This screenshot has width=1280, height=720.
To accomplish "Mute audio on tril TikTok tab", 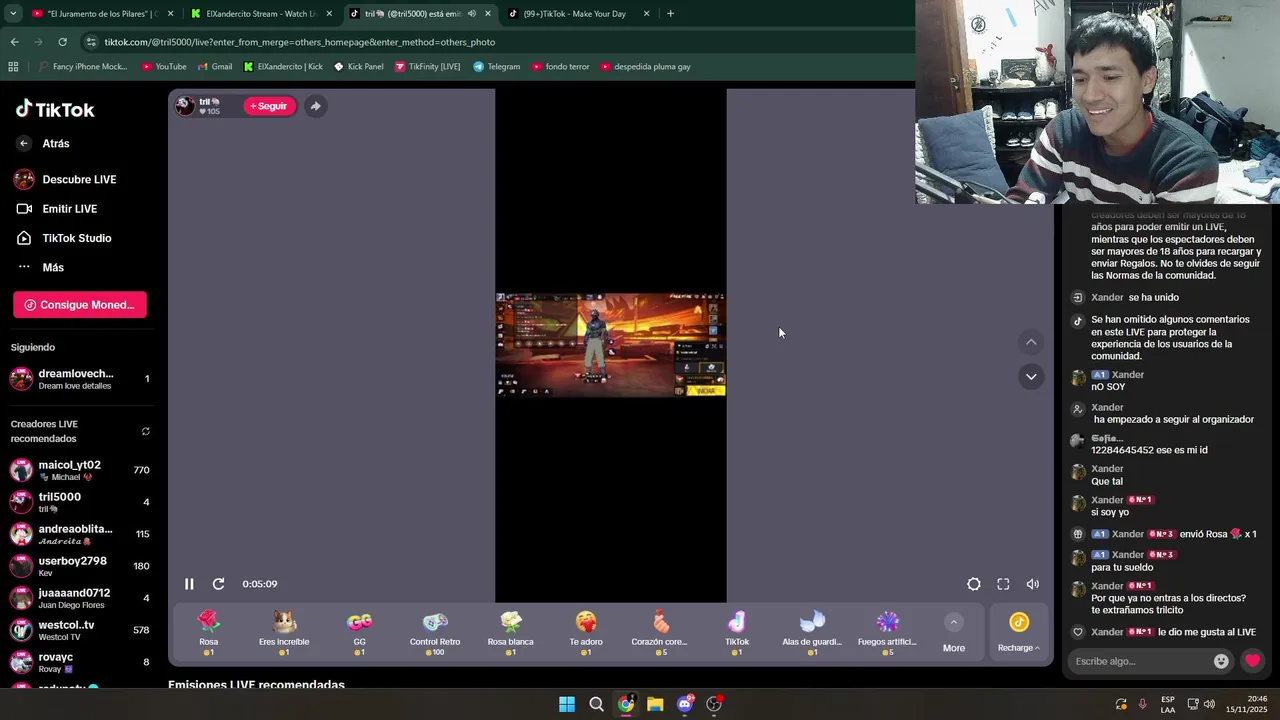I will [472, 14].
